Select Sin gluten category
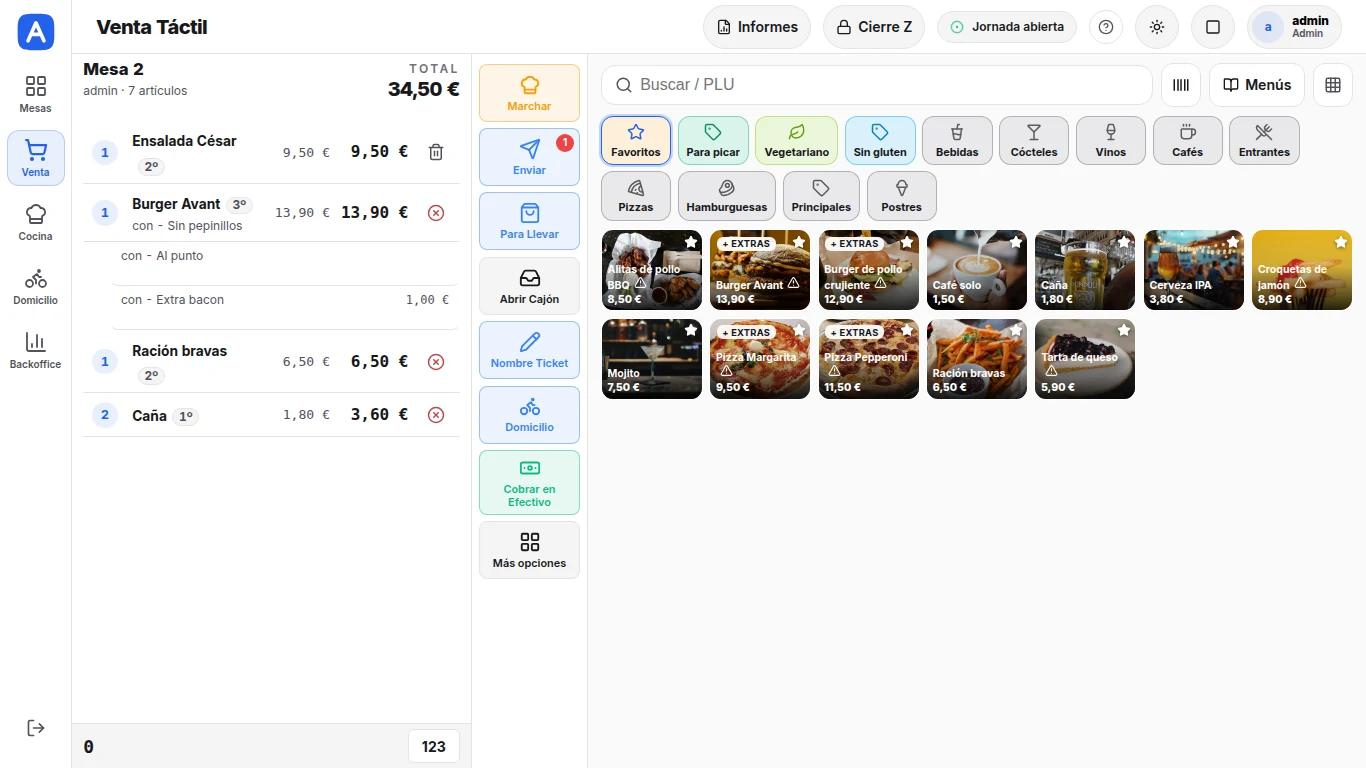The height and width of the screenshot is (768, 1366). (x=880, y=140)
